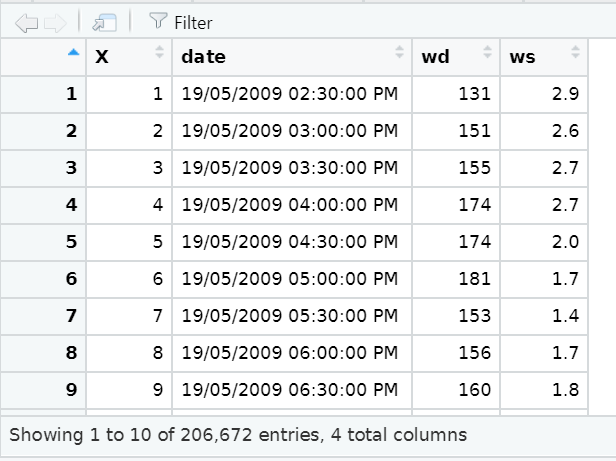The image size is (616, 461).
Task: Open the Filter option
Action: (x=180, y=21)
